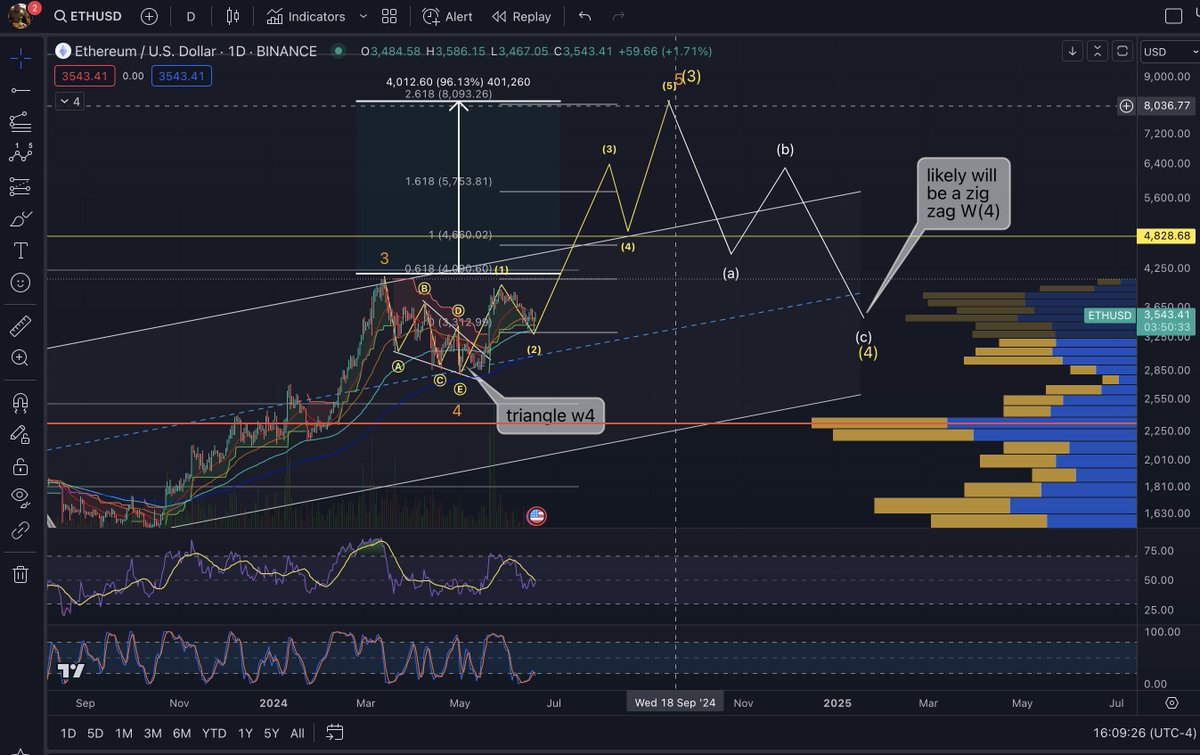
Task: Open the Indicators dialog
Action: 306,16
